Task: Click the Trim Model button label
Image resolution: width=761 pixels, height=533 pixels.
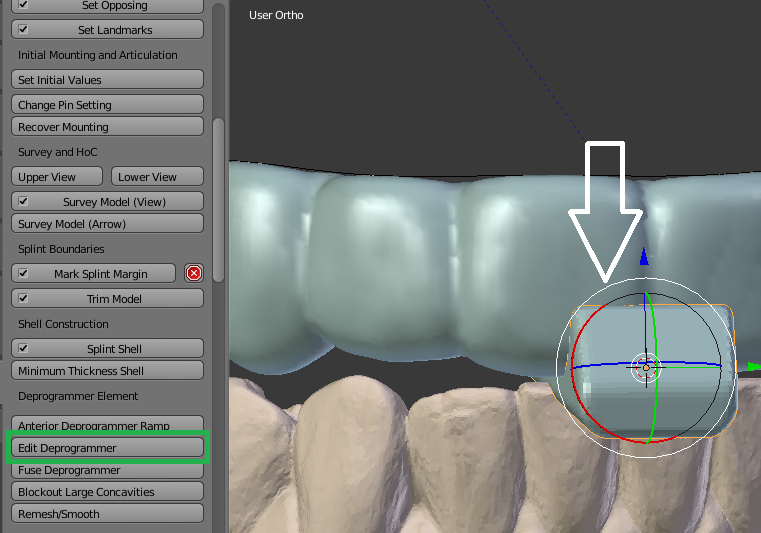Action: (114, 299)
